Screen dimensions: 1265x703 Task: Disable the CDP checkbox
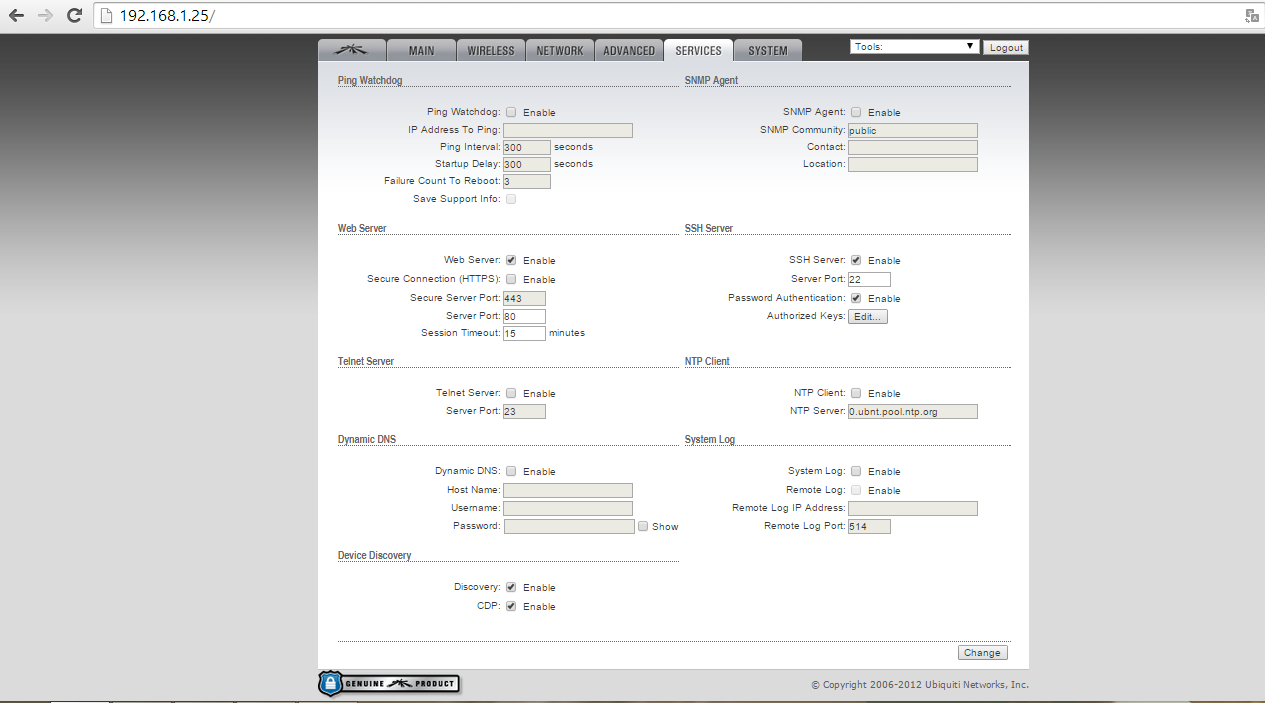tap(511, 607)
